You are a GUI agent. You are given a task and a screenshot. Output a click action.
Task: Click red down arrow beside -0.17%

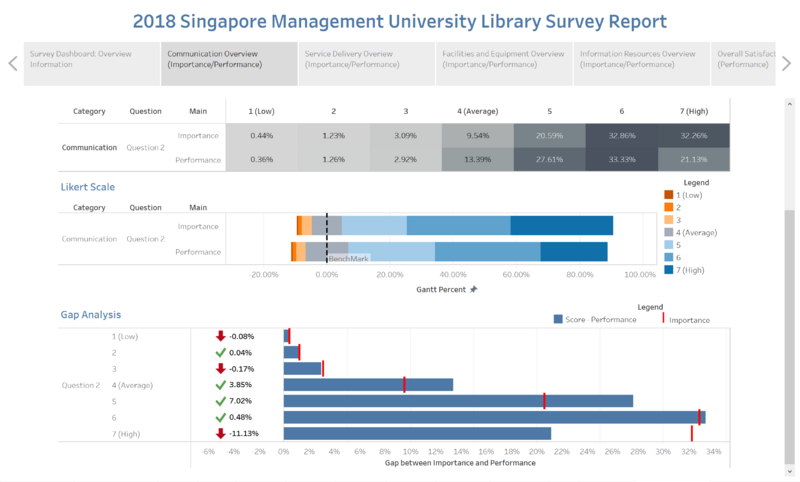[220, 368]
